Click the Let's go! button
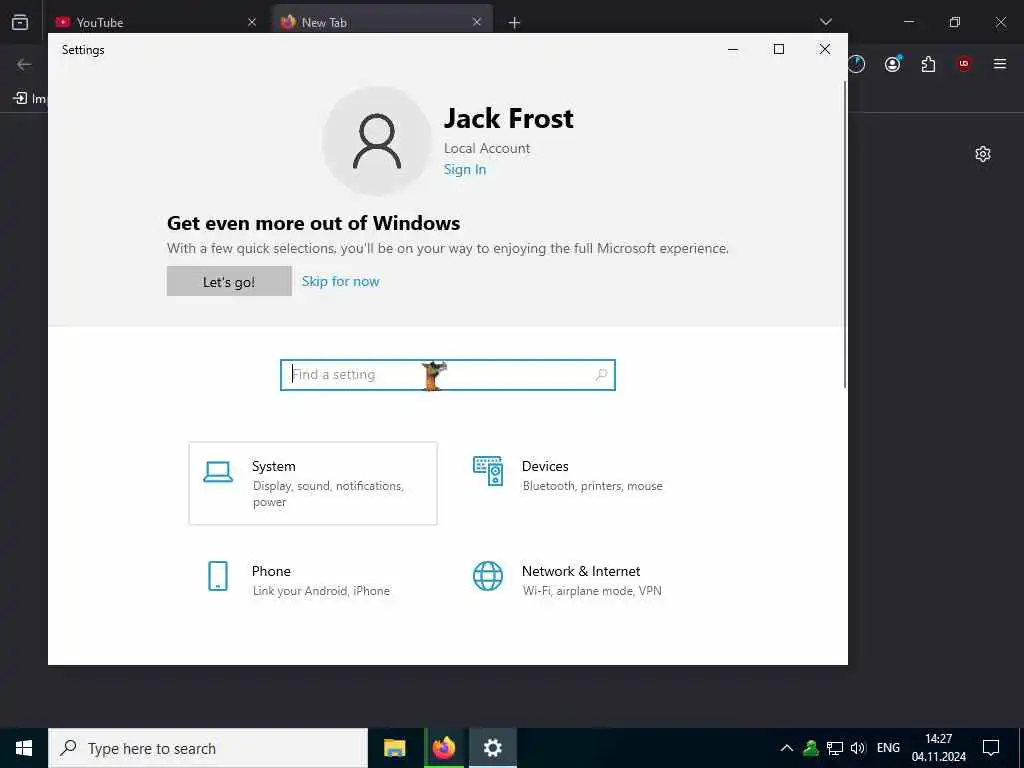 click(229, 281)
